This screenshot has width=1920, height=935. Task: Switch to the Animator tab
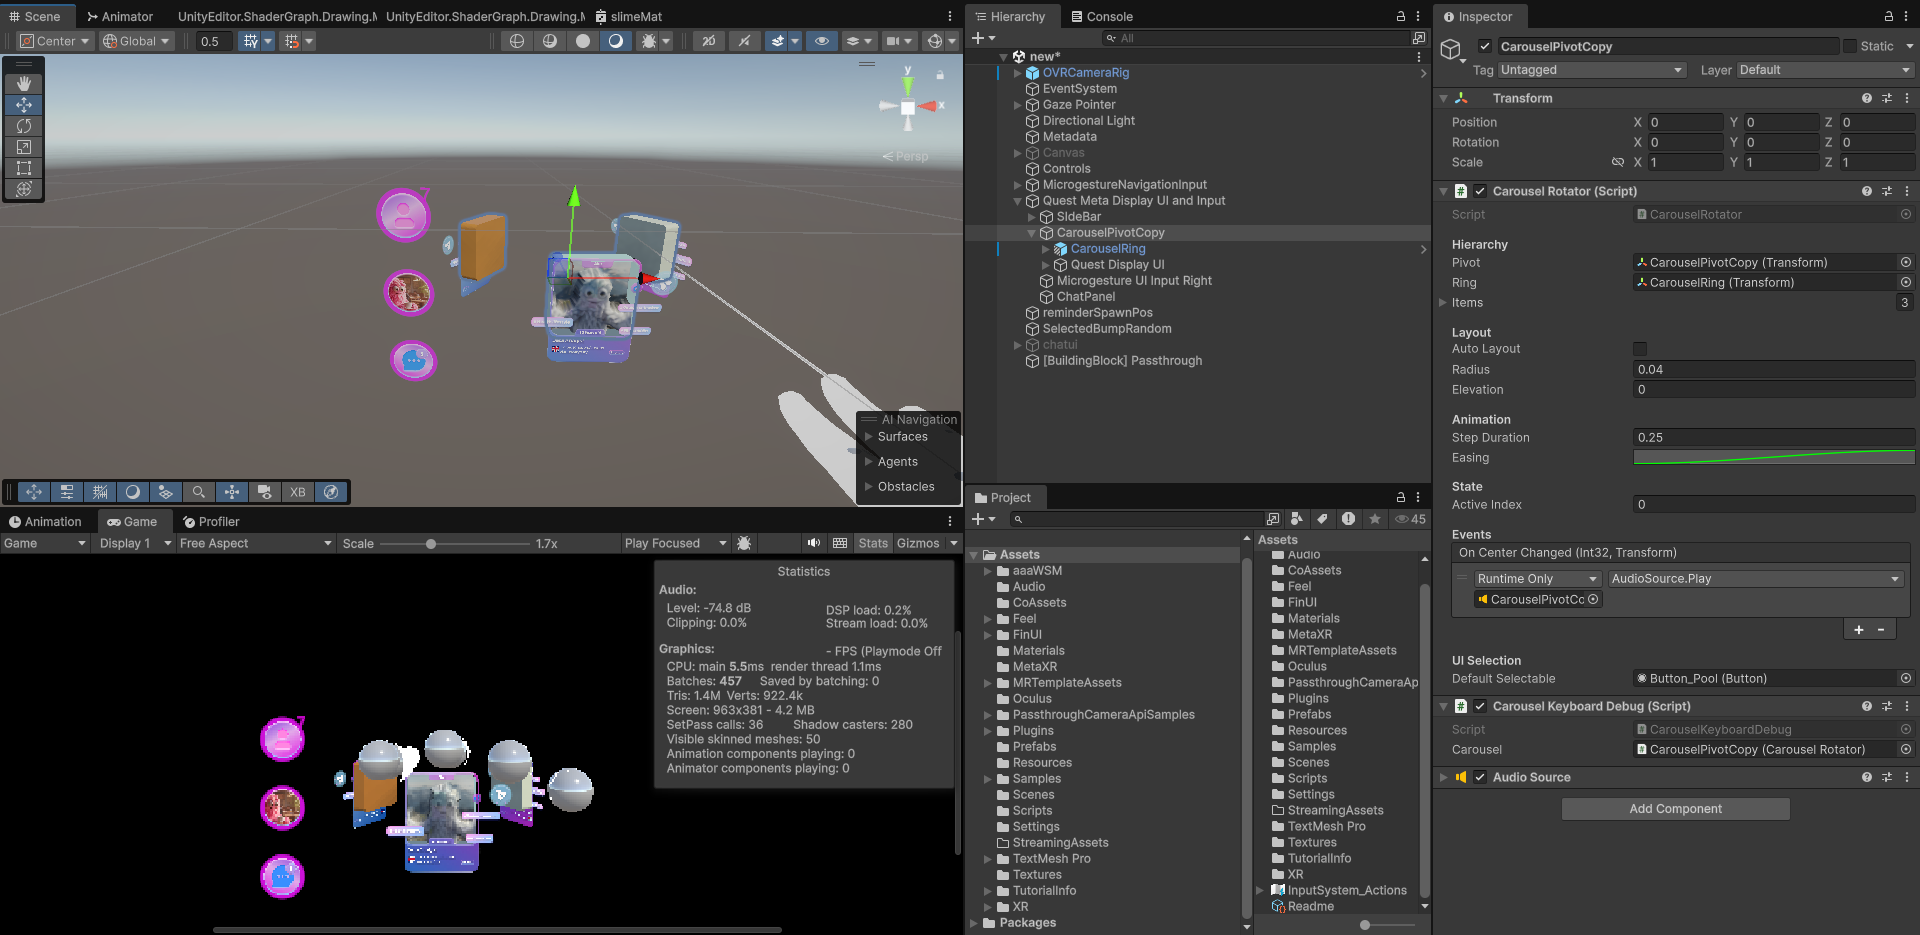(120, 17)
